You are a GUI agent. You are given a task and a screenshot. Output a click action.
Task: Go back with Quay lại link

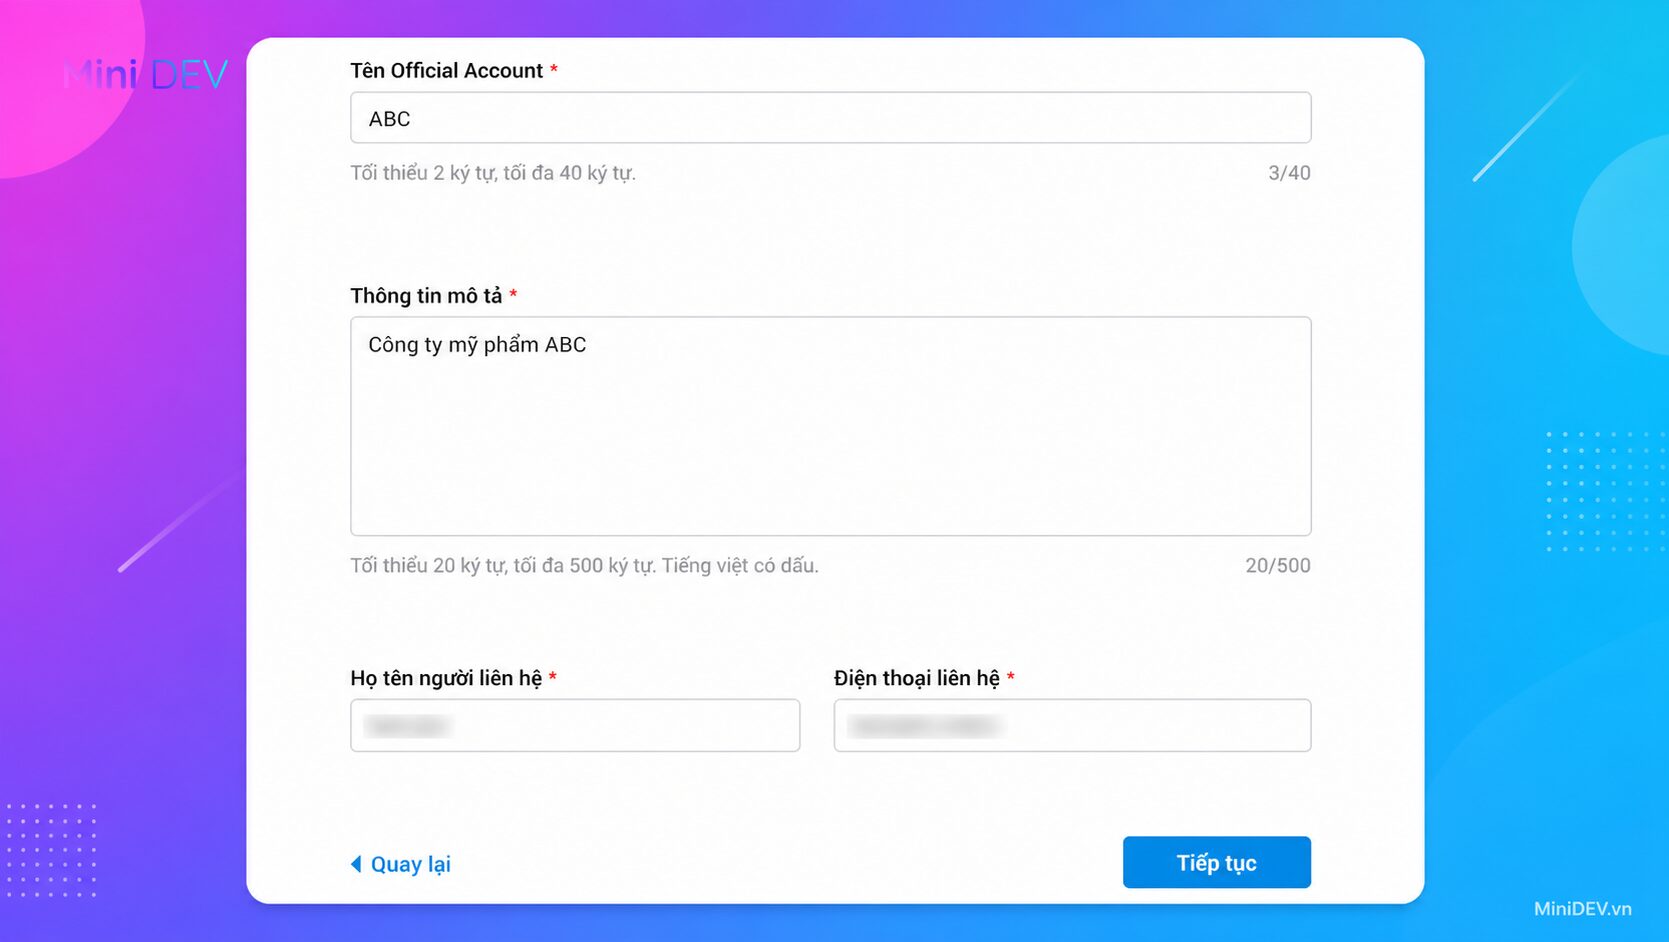click(x=400, y=864)
